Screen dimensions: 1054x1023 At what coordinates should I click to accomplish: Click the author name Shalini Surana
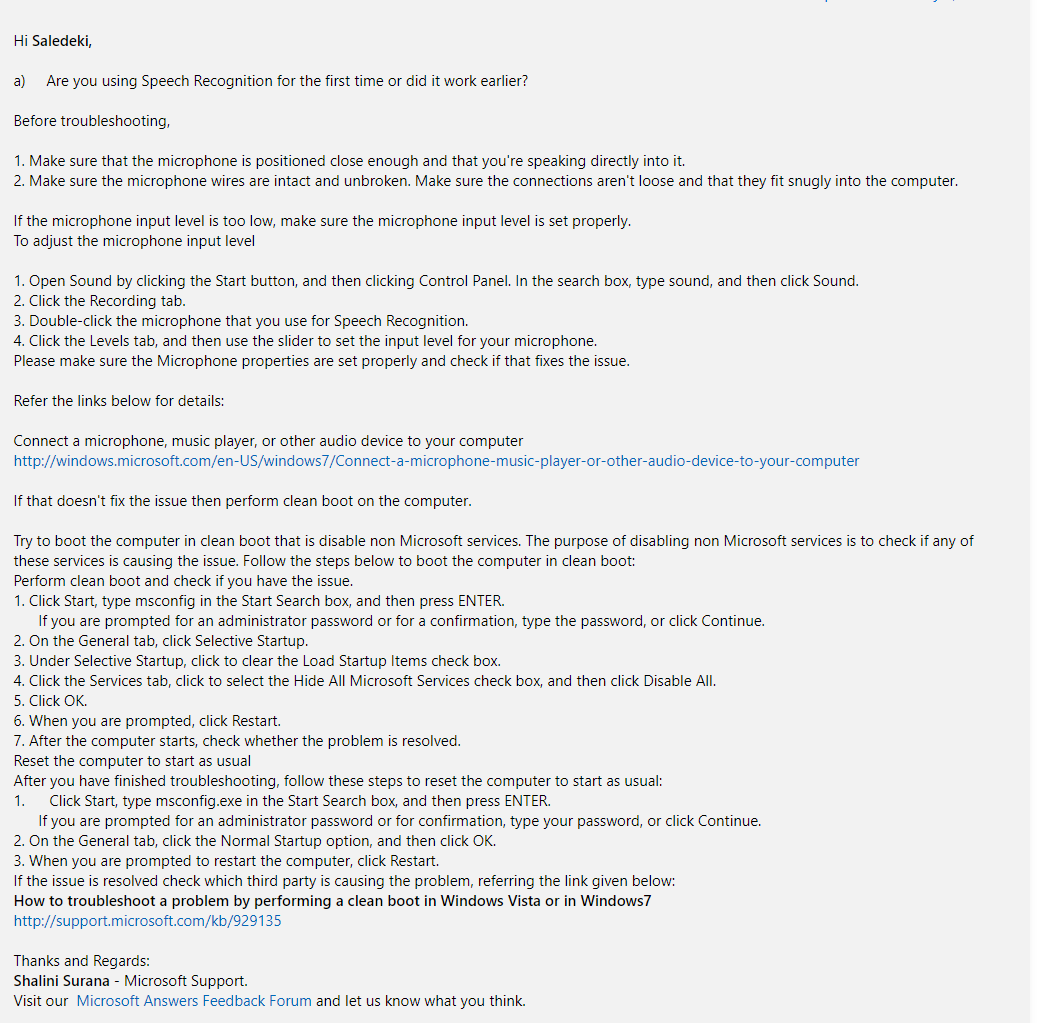(x=62, y=981)
